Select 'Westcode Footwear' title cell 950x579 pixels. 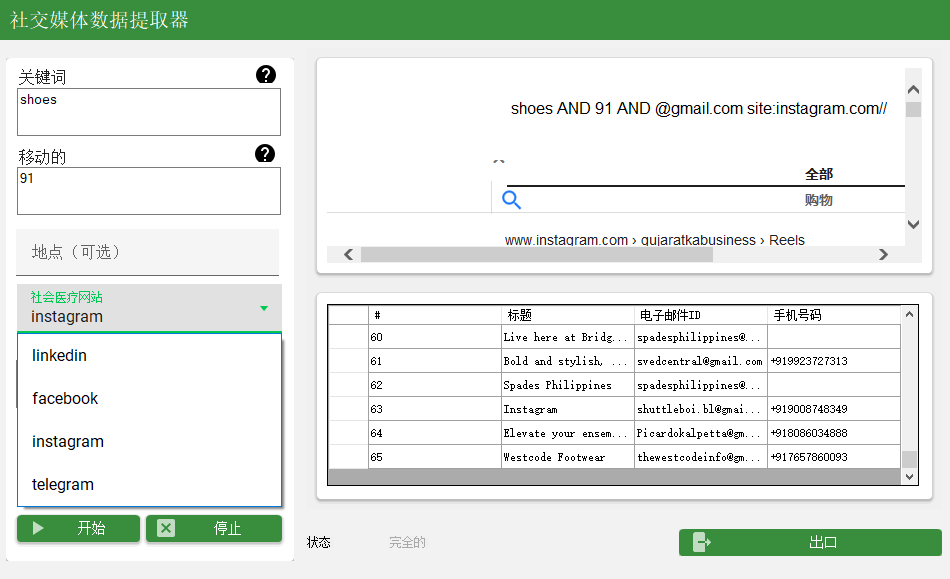(568, 457)
